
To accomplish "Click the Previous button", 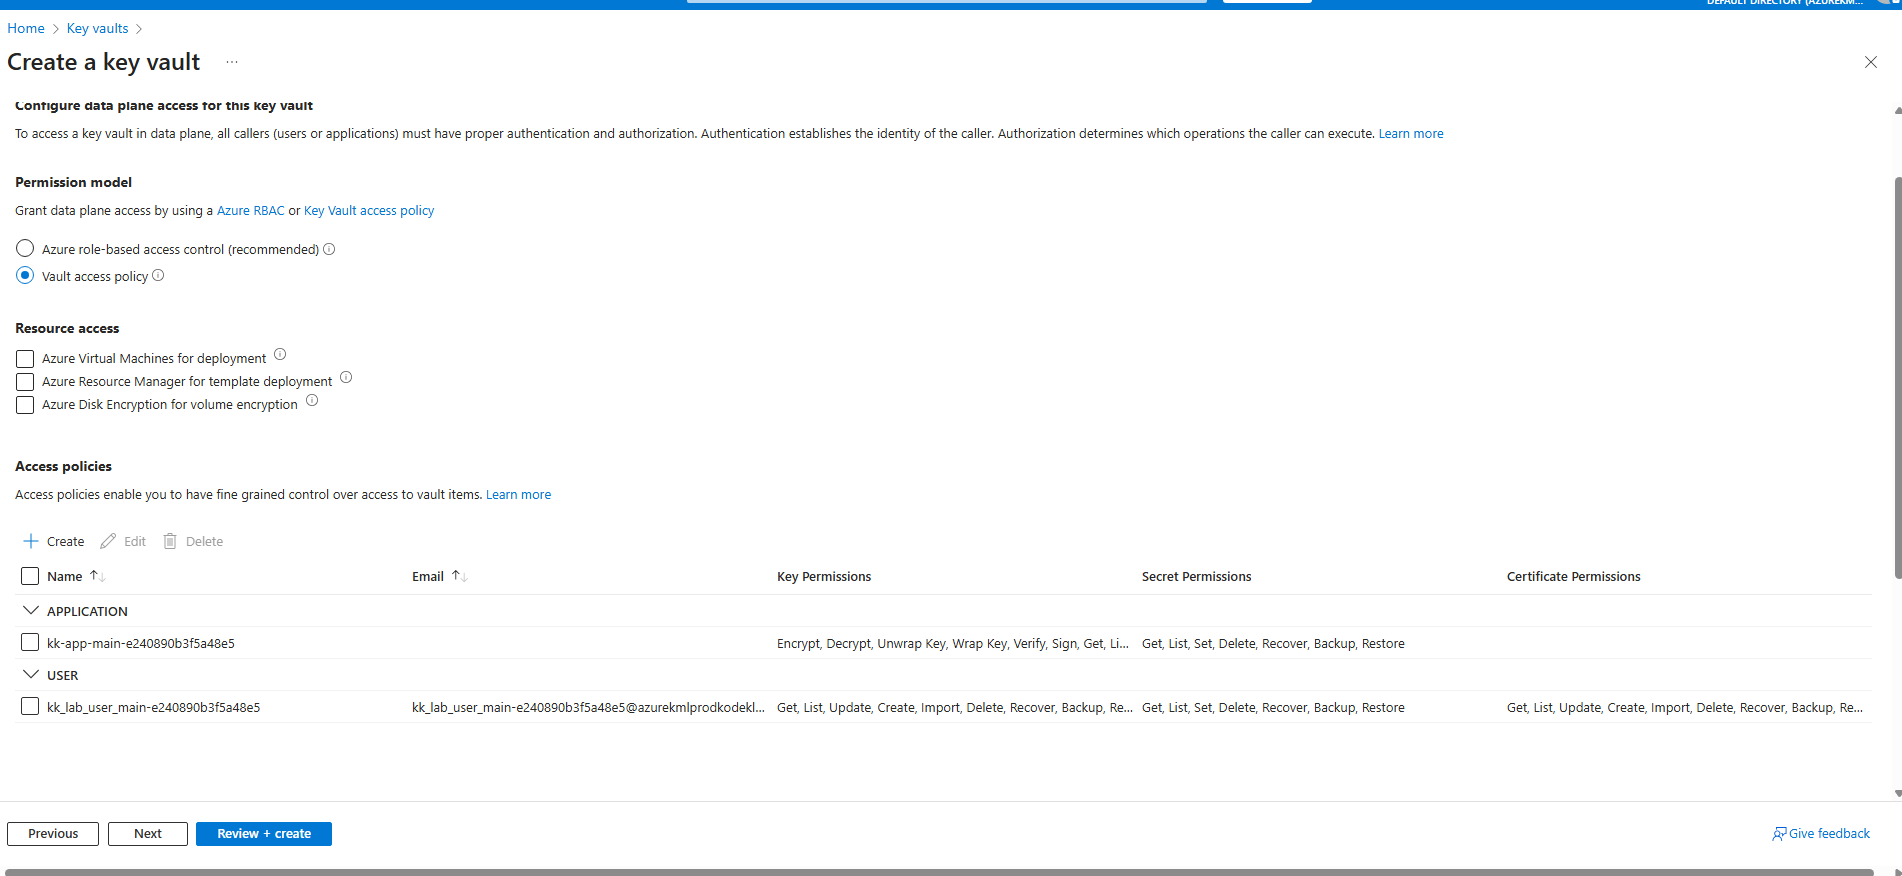I will point(53,834).
